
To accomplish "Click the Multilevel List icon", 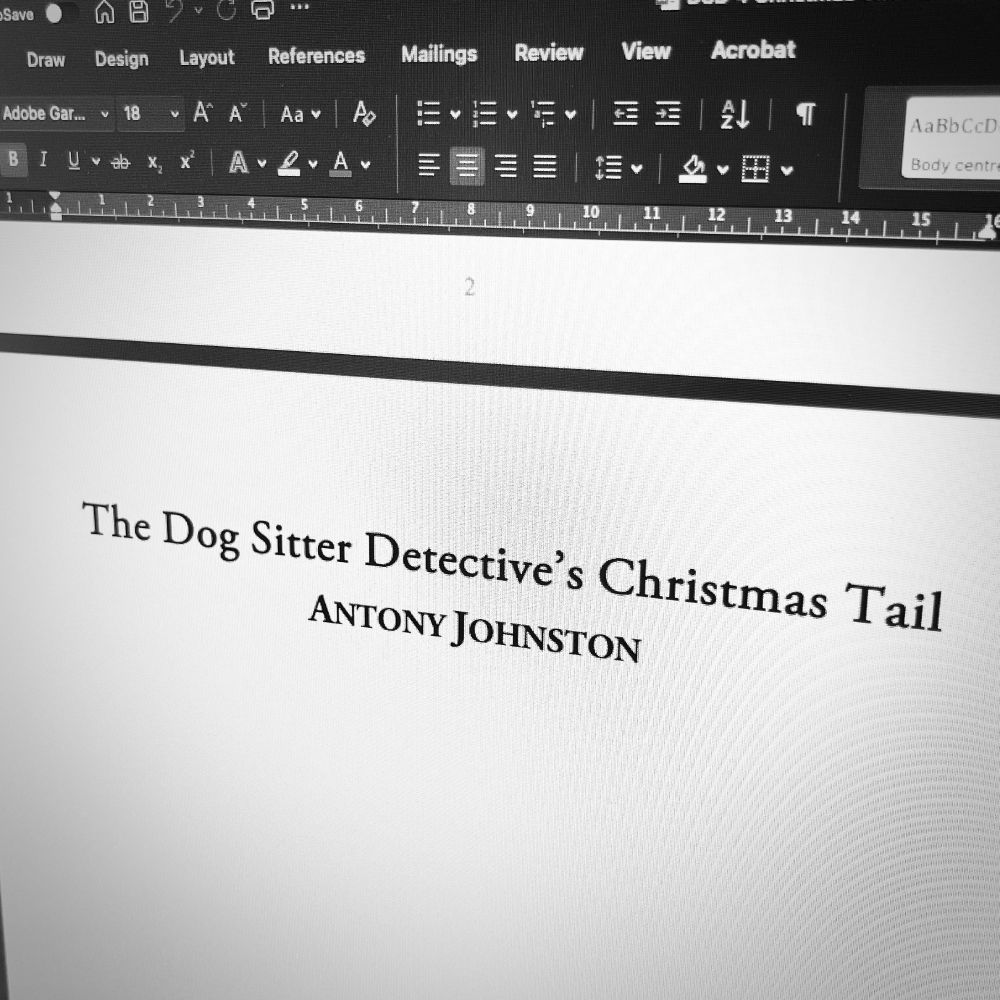I will point(543,114).
